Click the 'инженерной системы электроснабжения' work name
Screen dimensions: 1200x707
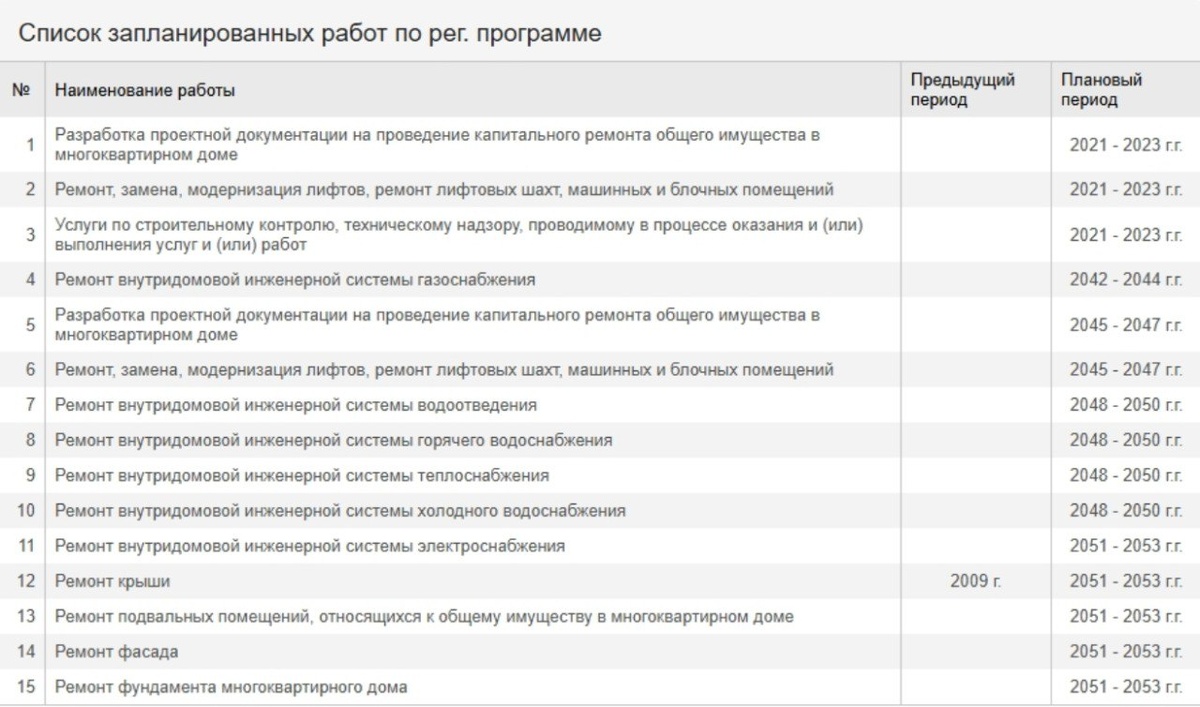[x=310, y=546]
